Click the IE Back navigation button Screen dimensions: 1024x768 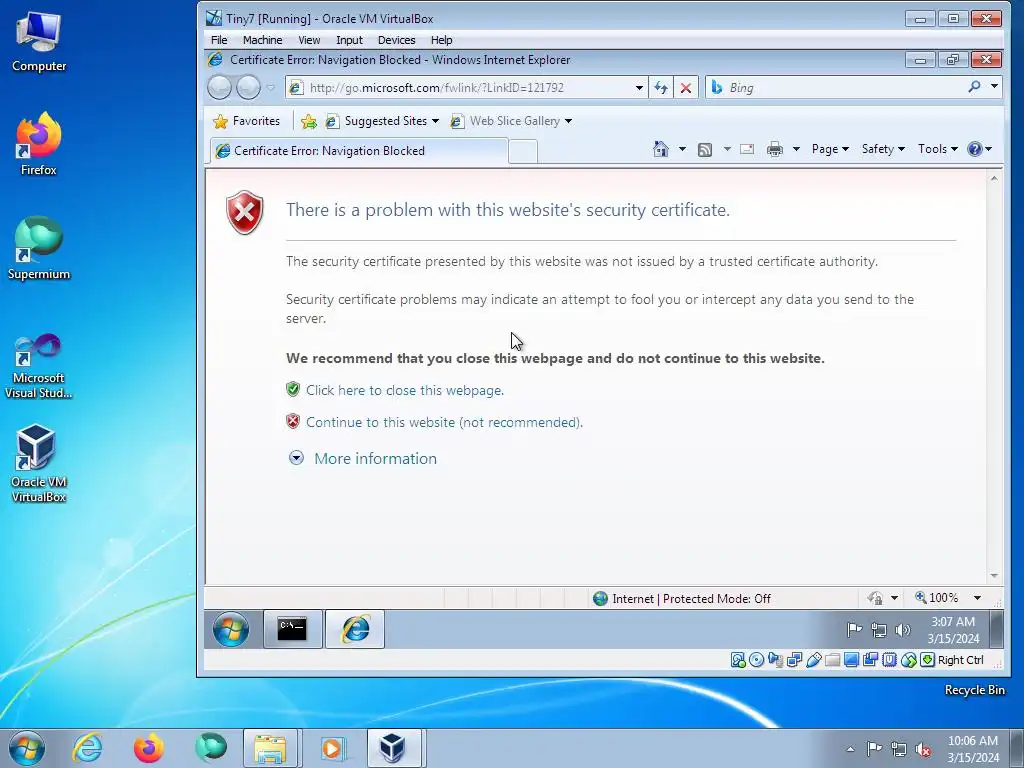[x=219, y=88]
